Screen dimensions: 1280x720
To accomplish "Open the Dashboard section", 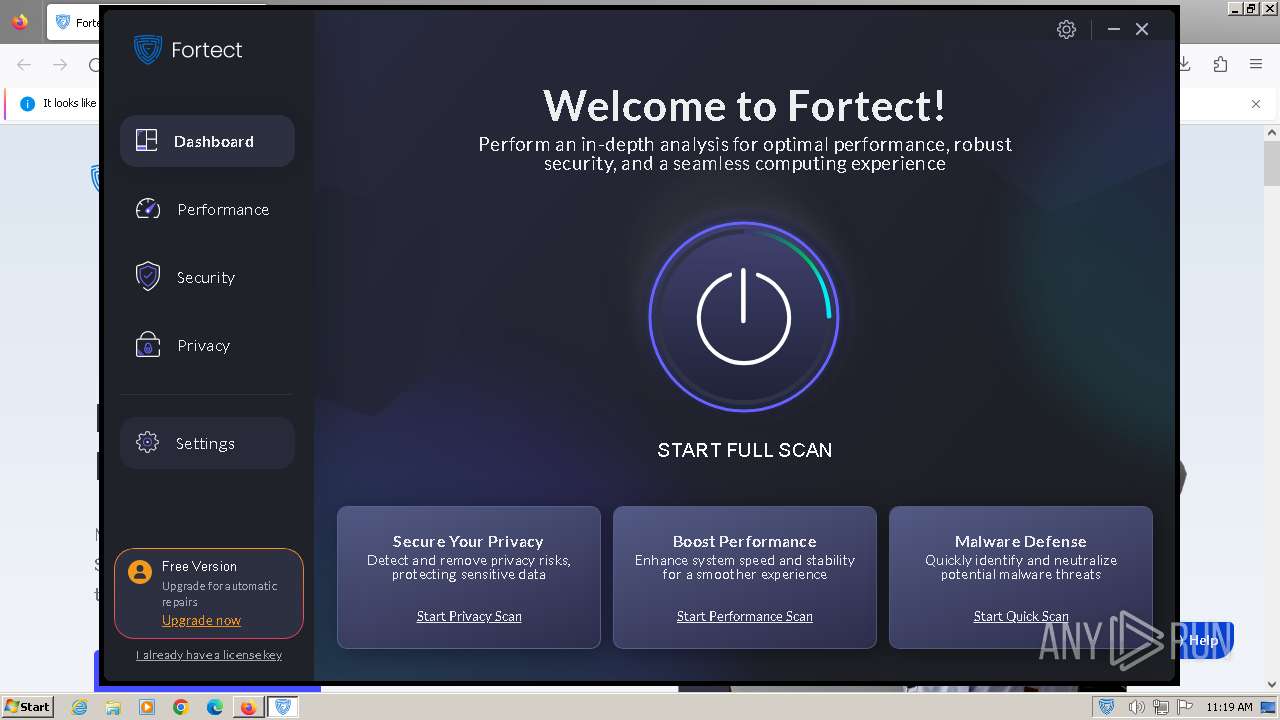I will point(207,141).
